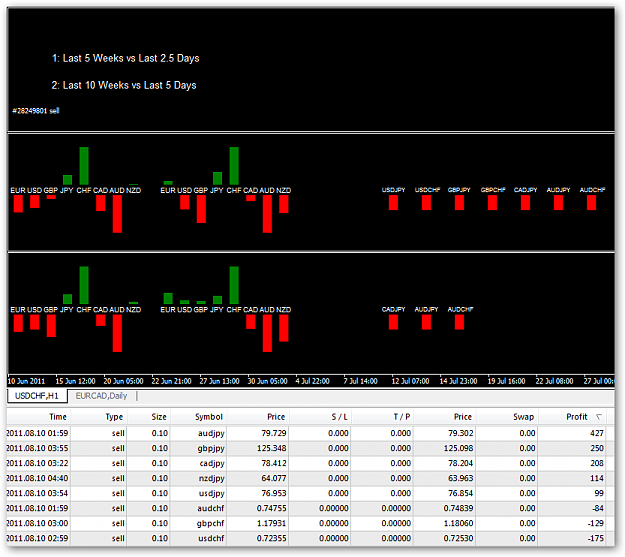Viewport: 625px width, 557px height.
Task: Click the GBPCHF label in upper indicator
Action: tap(493, 190)
